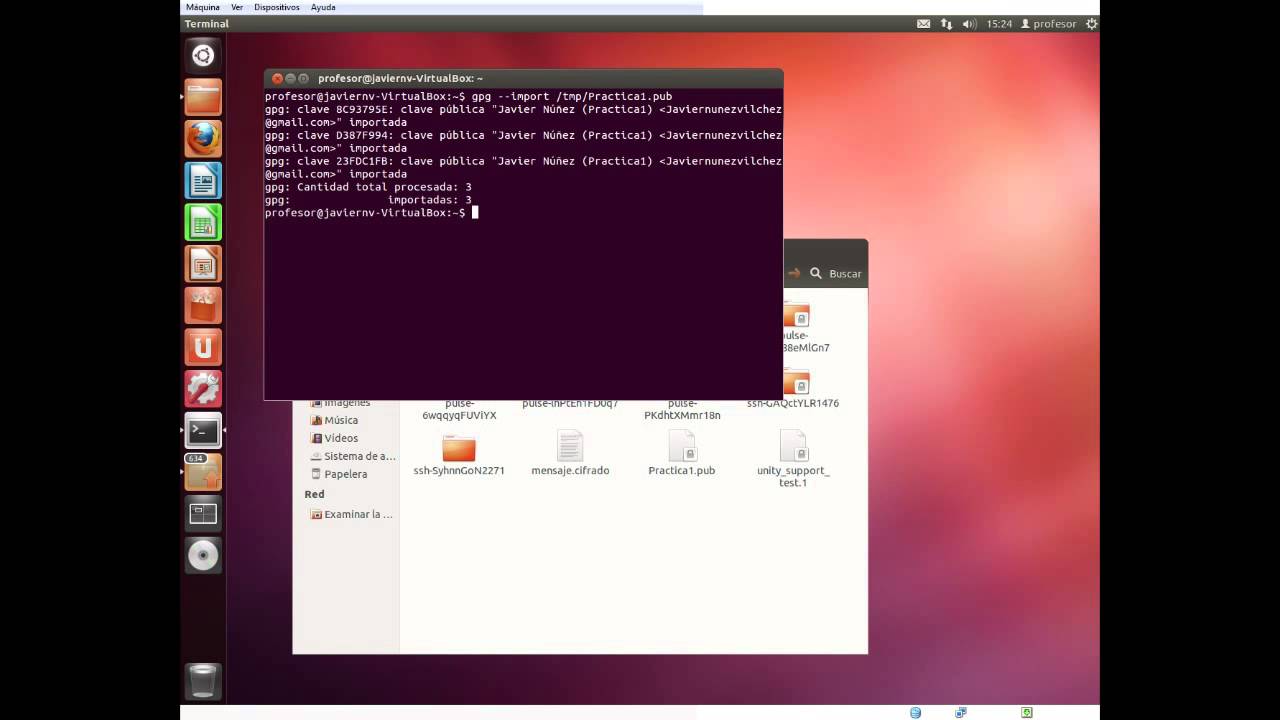Click the pulse-PKdhtXMmr18n folder label
1280x720 pixels.
[x=682, y=409]
